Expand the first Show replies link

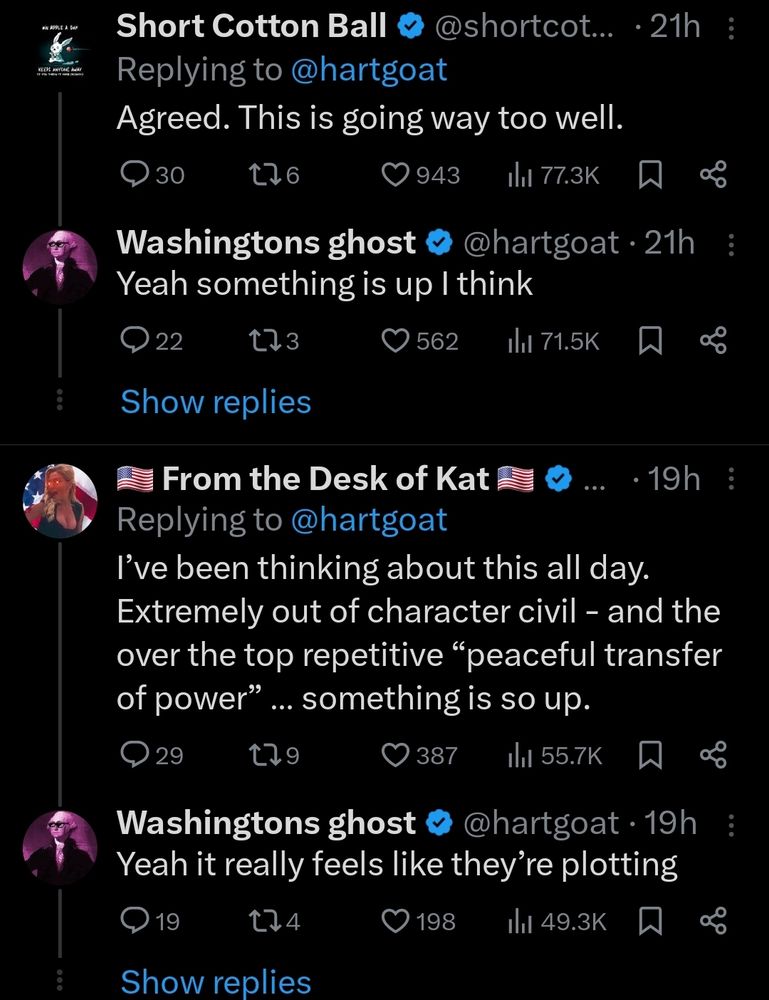(x=216, y=402)
